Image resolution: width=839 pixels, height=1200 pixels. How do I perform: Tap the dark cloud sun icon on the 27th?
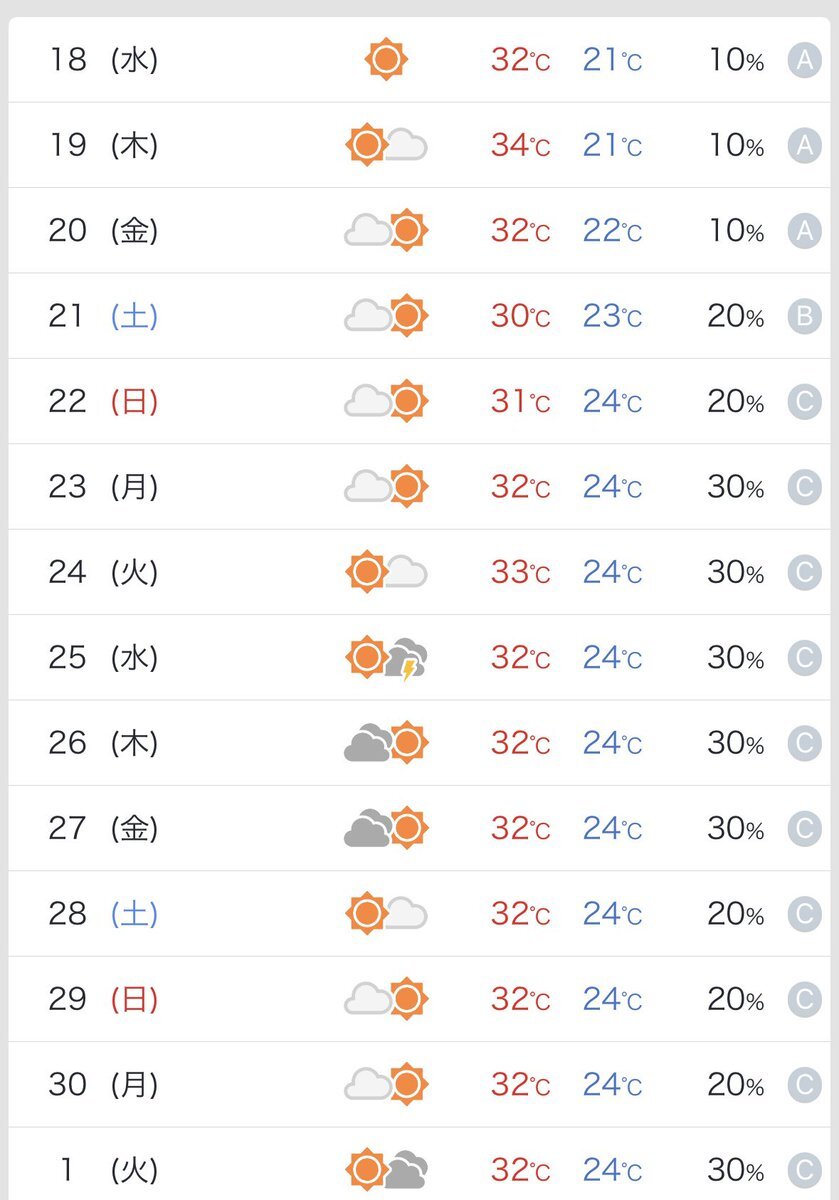(x=386, y=828)
